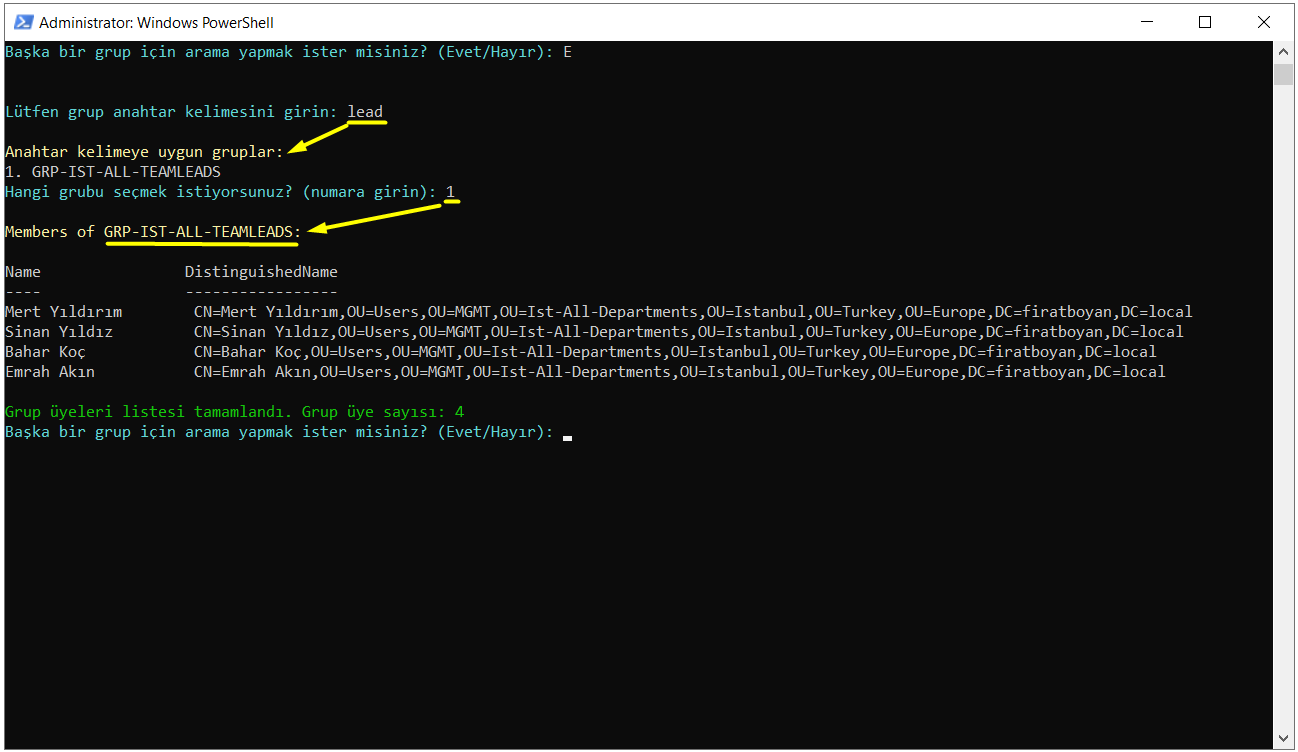Close the PowerShell window
1298x752 pixels.
coord(1263,21)
